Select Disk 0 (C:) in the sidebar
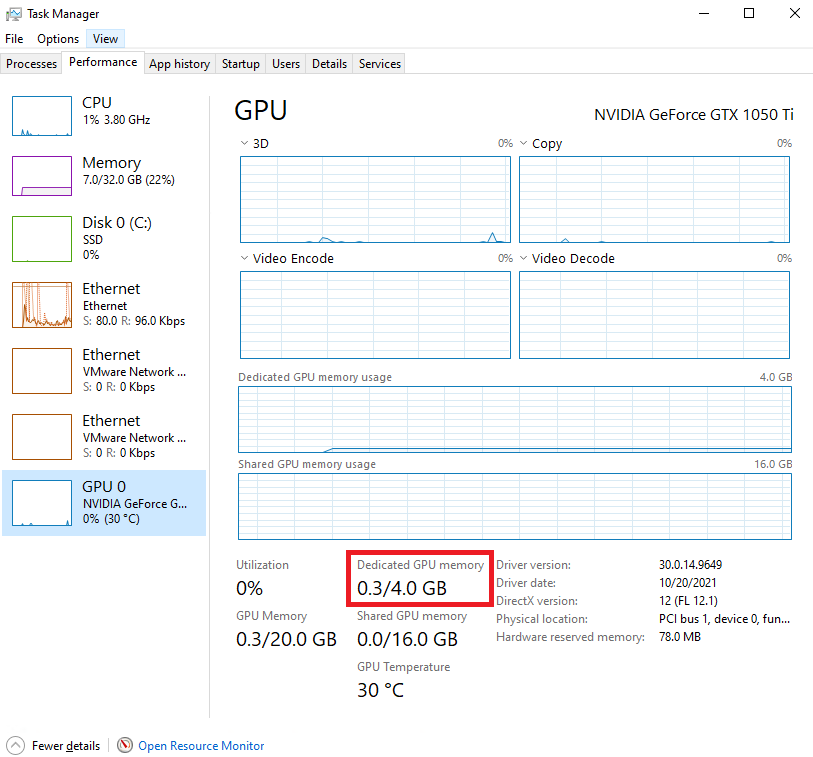This screenshot has width=813, height=757. coord(104,239)
